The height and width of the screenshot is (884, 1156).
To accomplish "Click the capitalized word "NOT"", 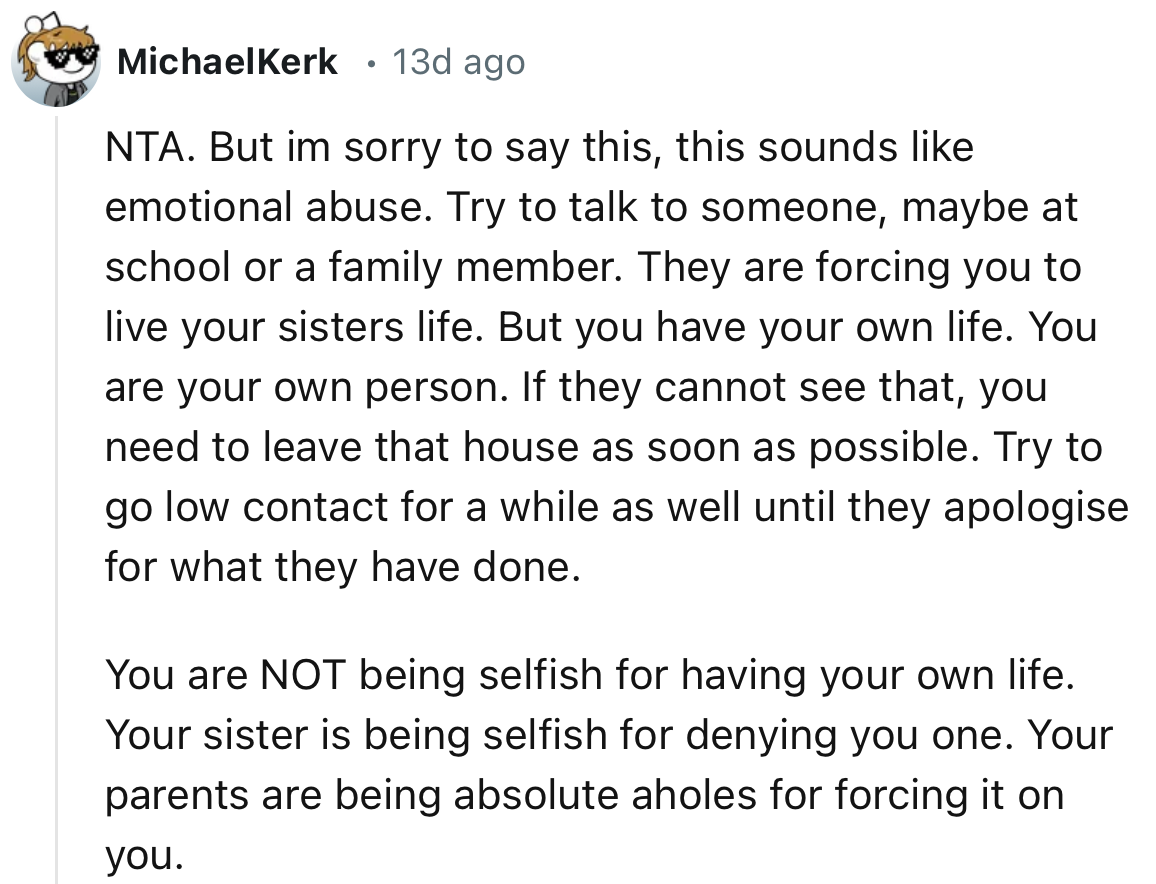I will coord(303,677).
